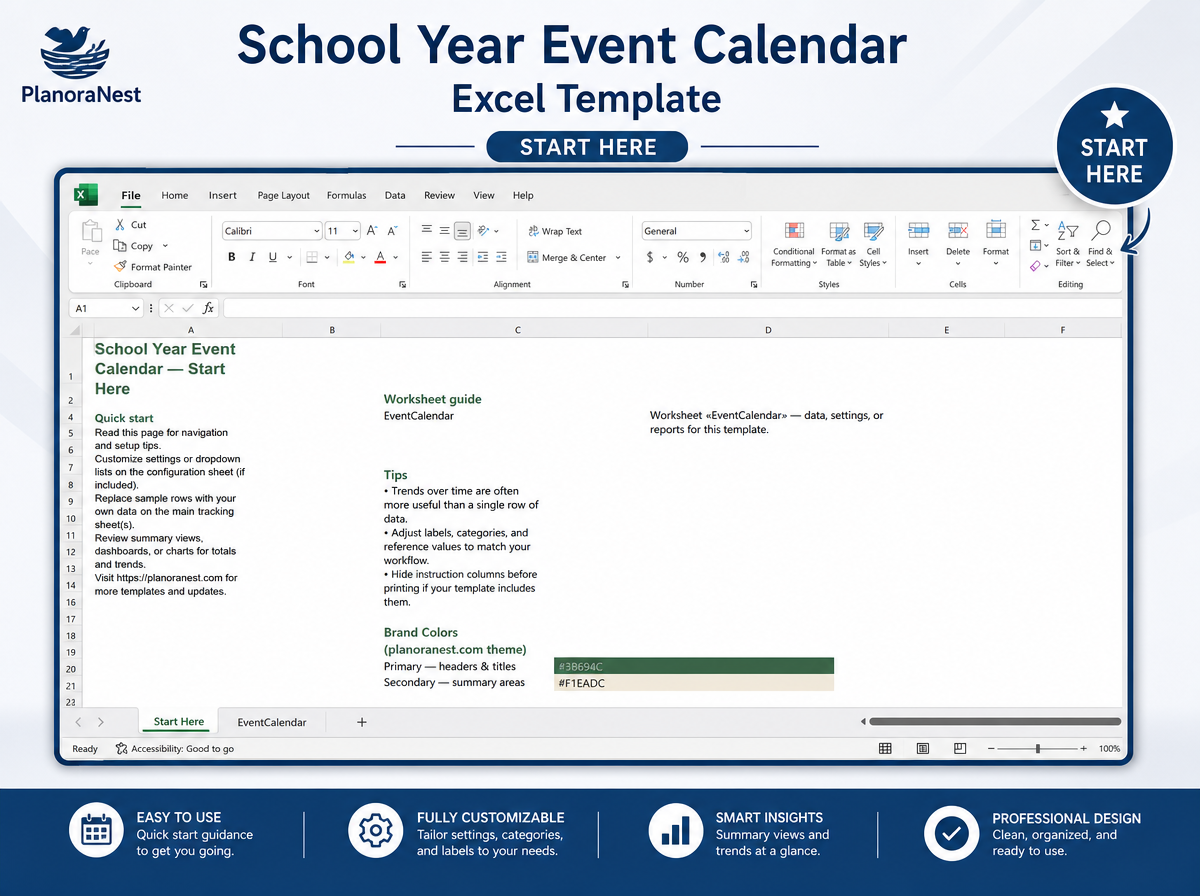Click the decrease decimal icon
This screenshot has height=896, width=1200.
pos(744,257)
